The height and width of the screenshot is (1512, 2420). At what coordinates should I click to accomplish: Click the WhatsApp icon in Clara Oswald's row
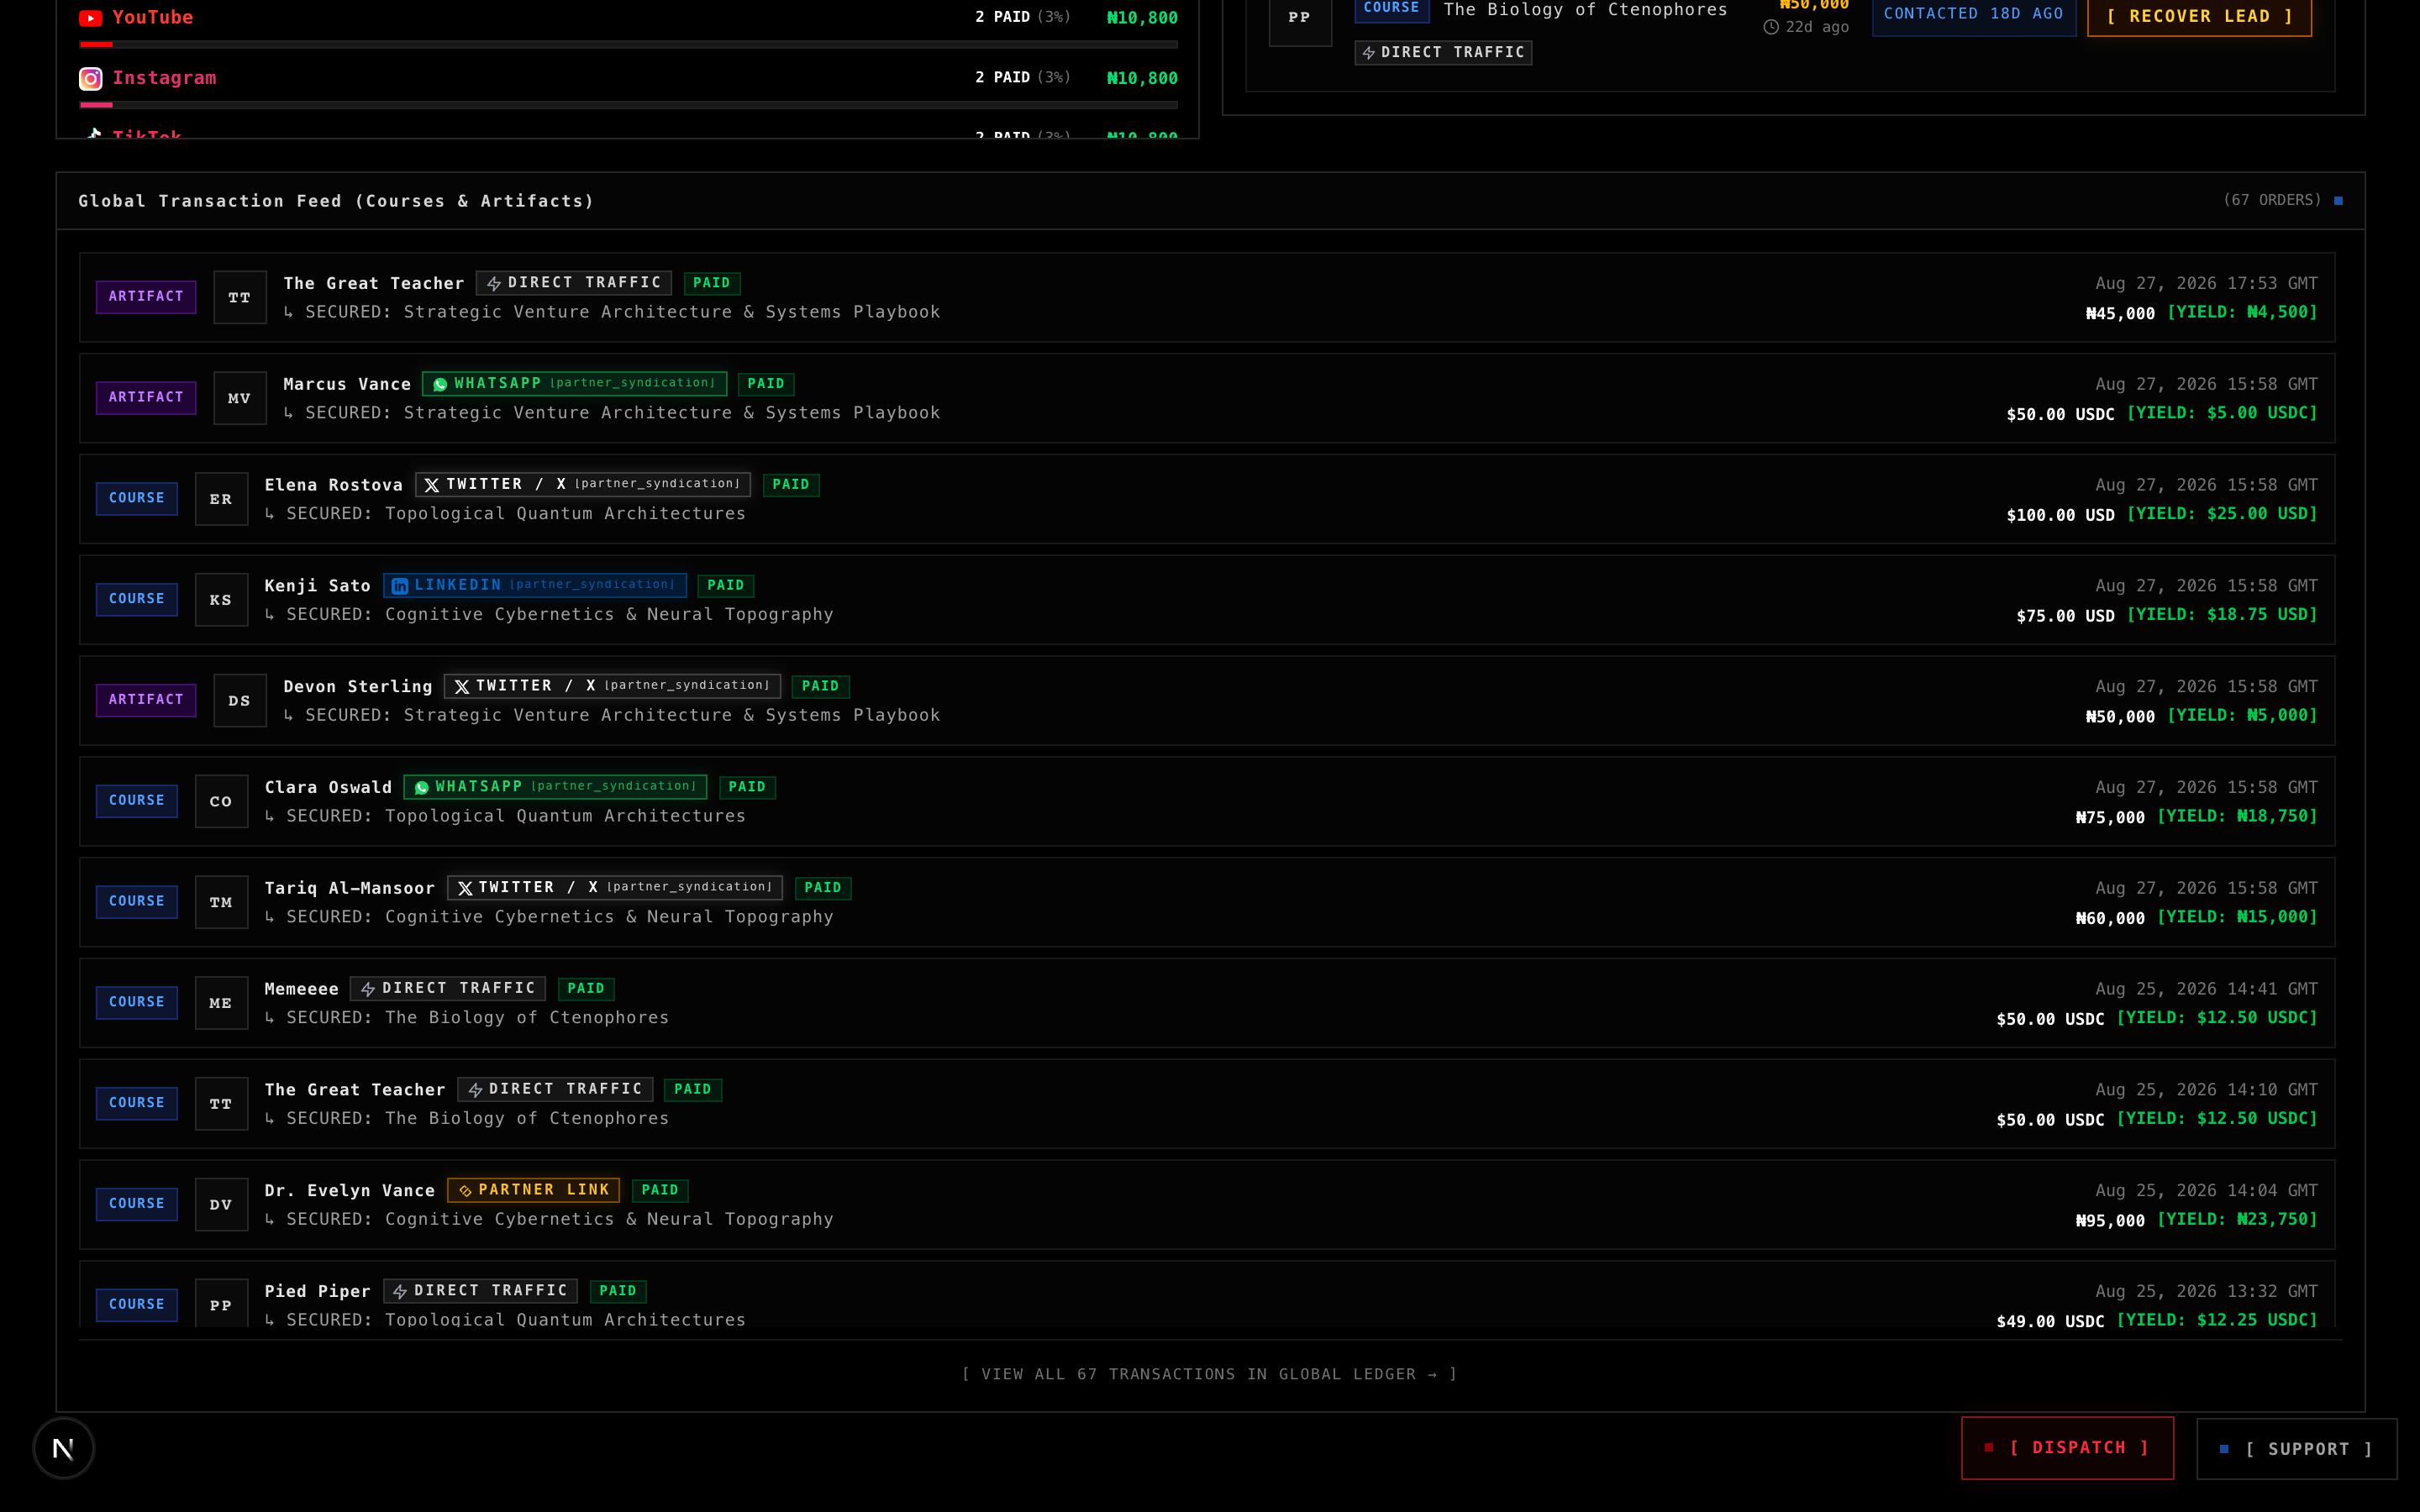422,787
